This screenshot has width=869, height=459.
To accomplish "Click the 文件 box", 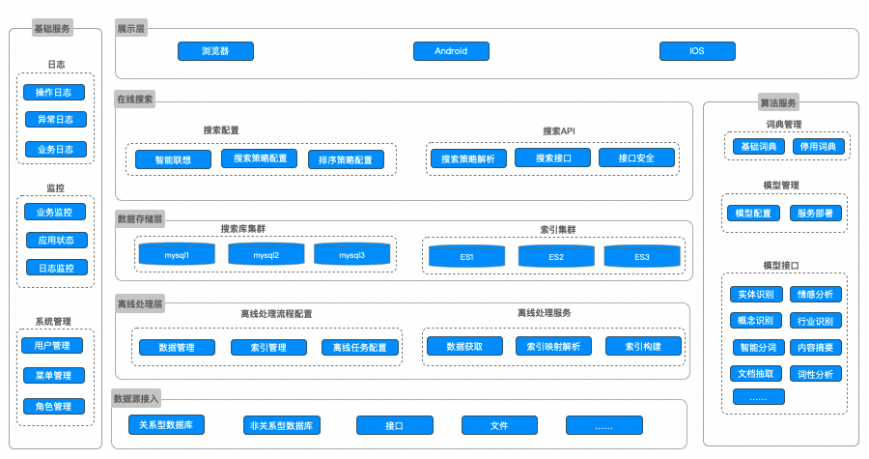I will pyautogui.click(x=499, y=426).
